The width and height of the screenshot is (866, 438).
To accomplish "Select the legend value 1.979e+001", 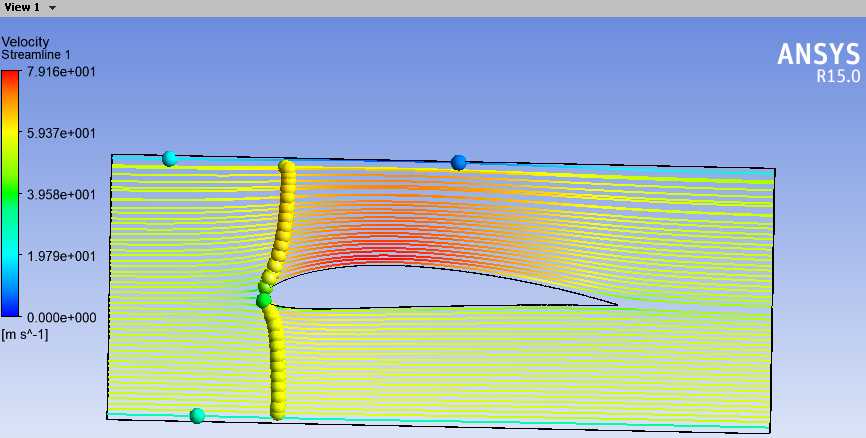I will [61, 256].
